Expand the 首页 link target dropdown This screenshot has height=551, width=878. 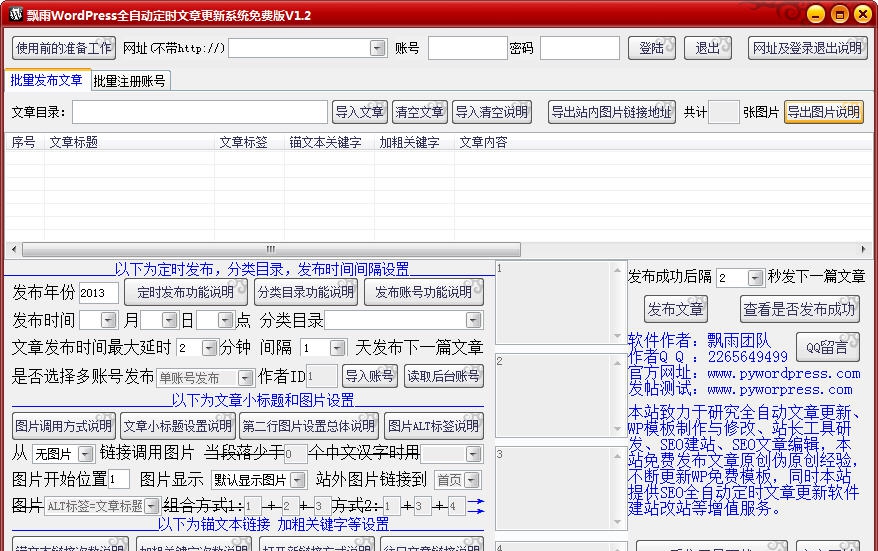[473, 480]
